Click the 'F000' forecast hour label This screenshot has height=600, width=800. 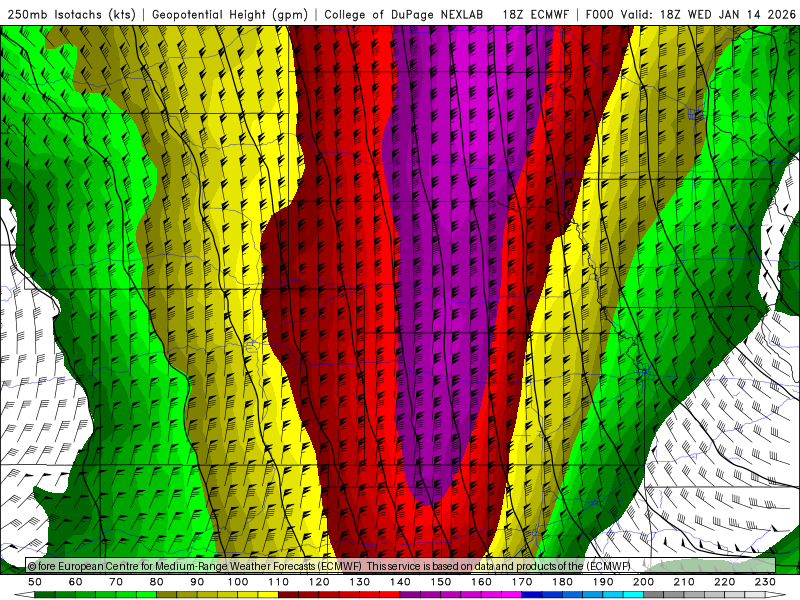(x=601, y=15)
